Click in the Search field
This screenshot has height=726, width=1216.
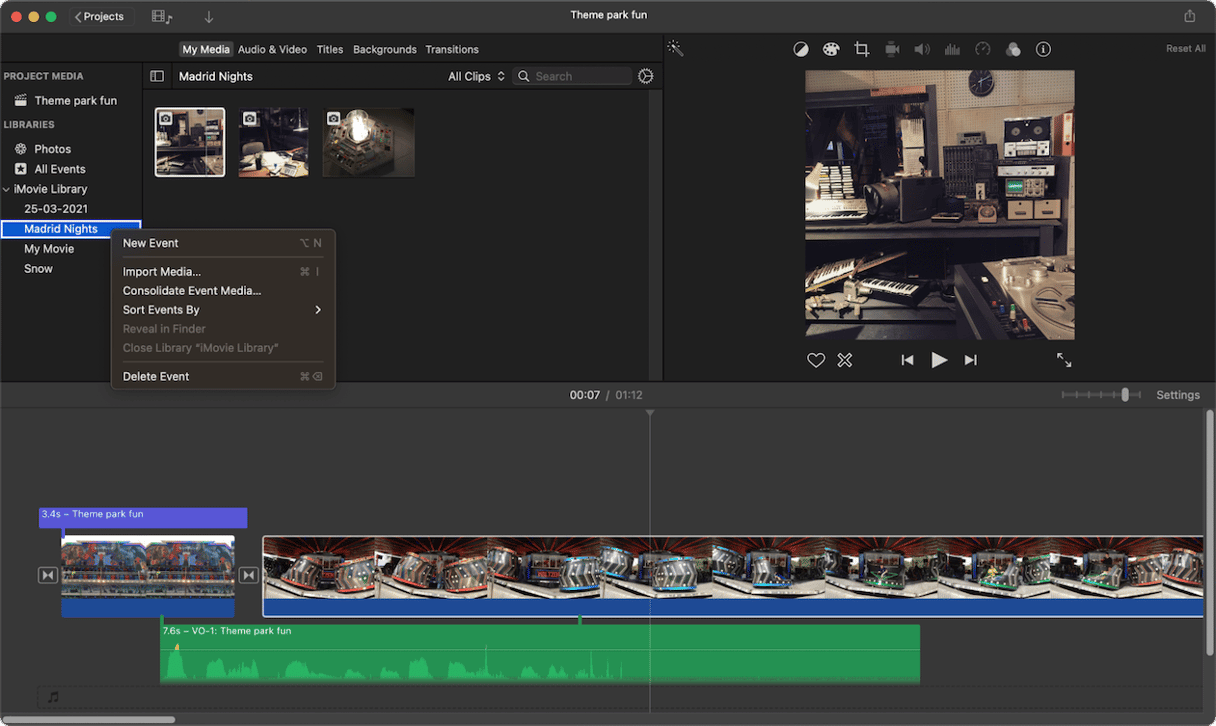click(x=573, y=76)
